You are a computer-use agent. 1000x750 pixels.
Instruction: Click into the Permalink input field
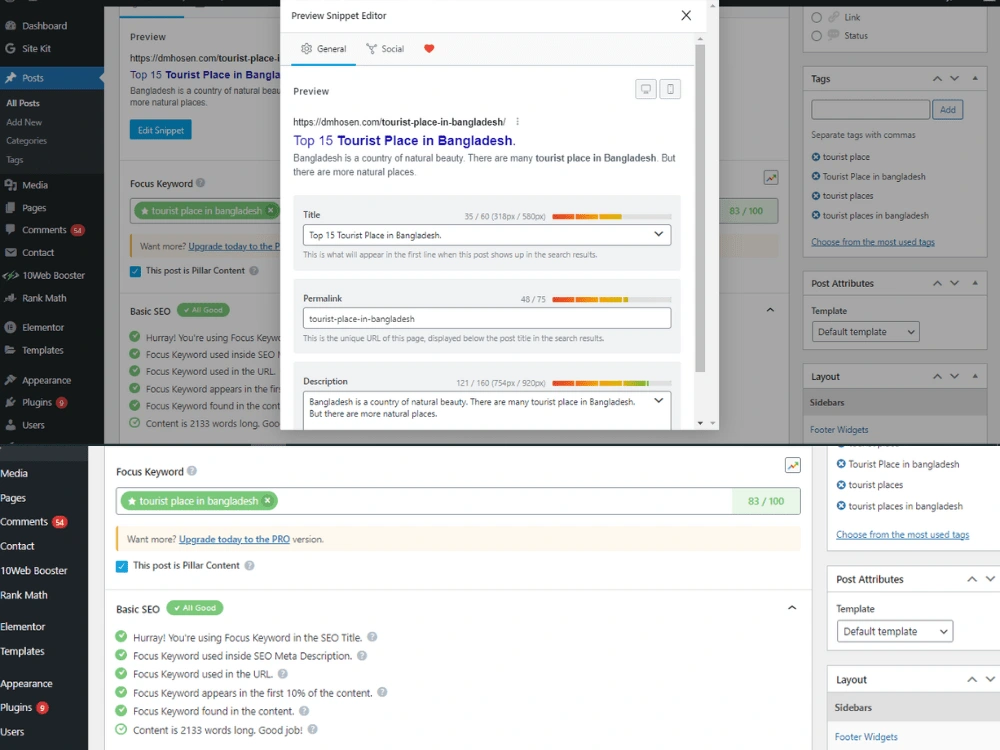click(487, 318)
